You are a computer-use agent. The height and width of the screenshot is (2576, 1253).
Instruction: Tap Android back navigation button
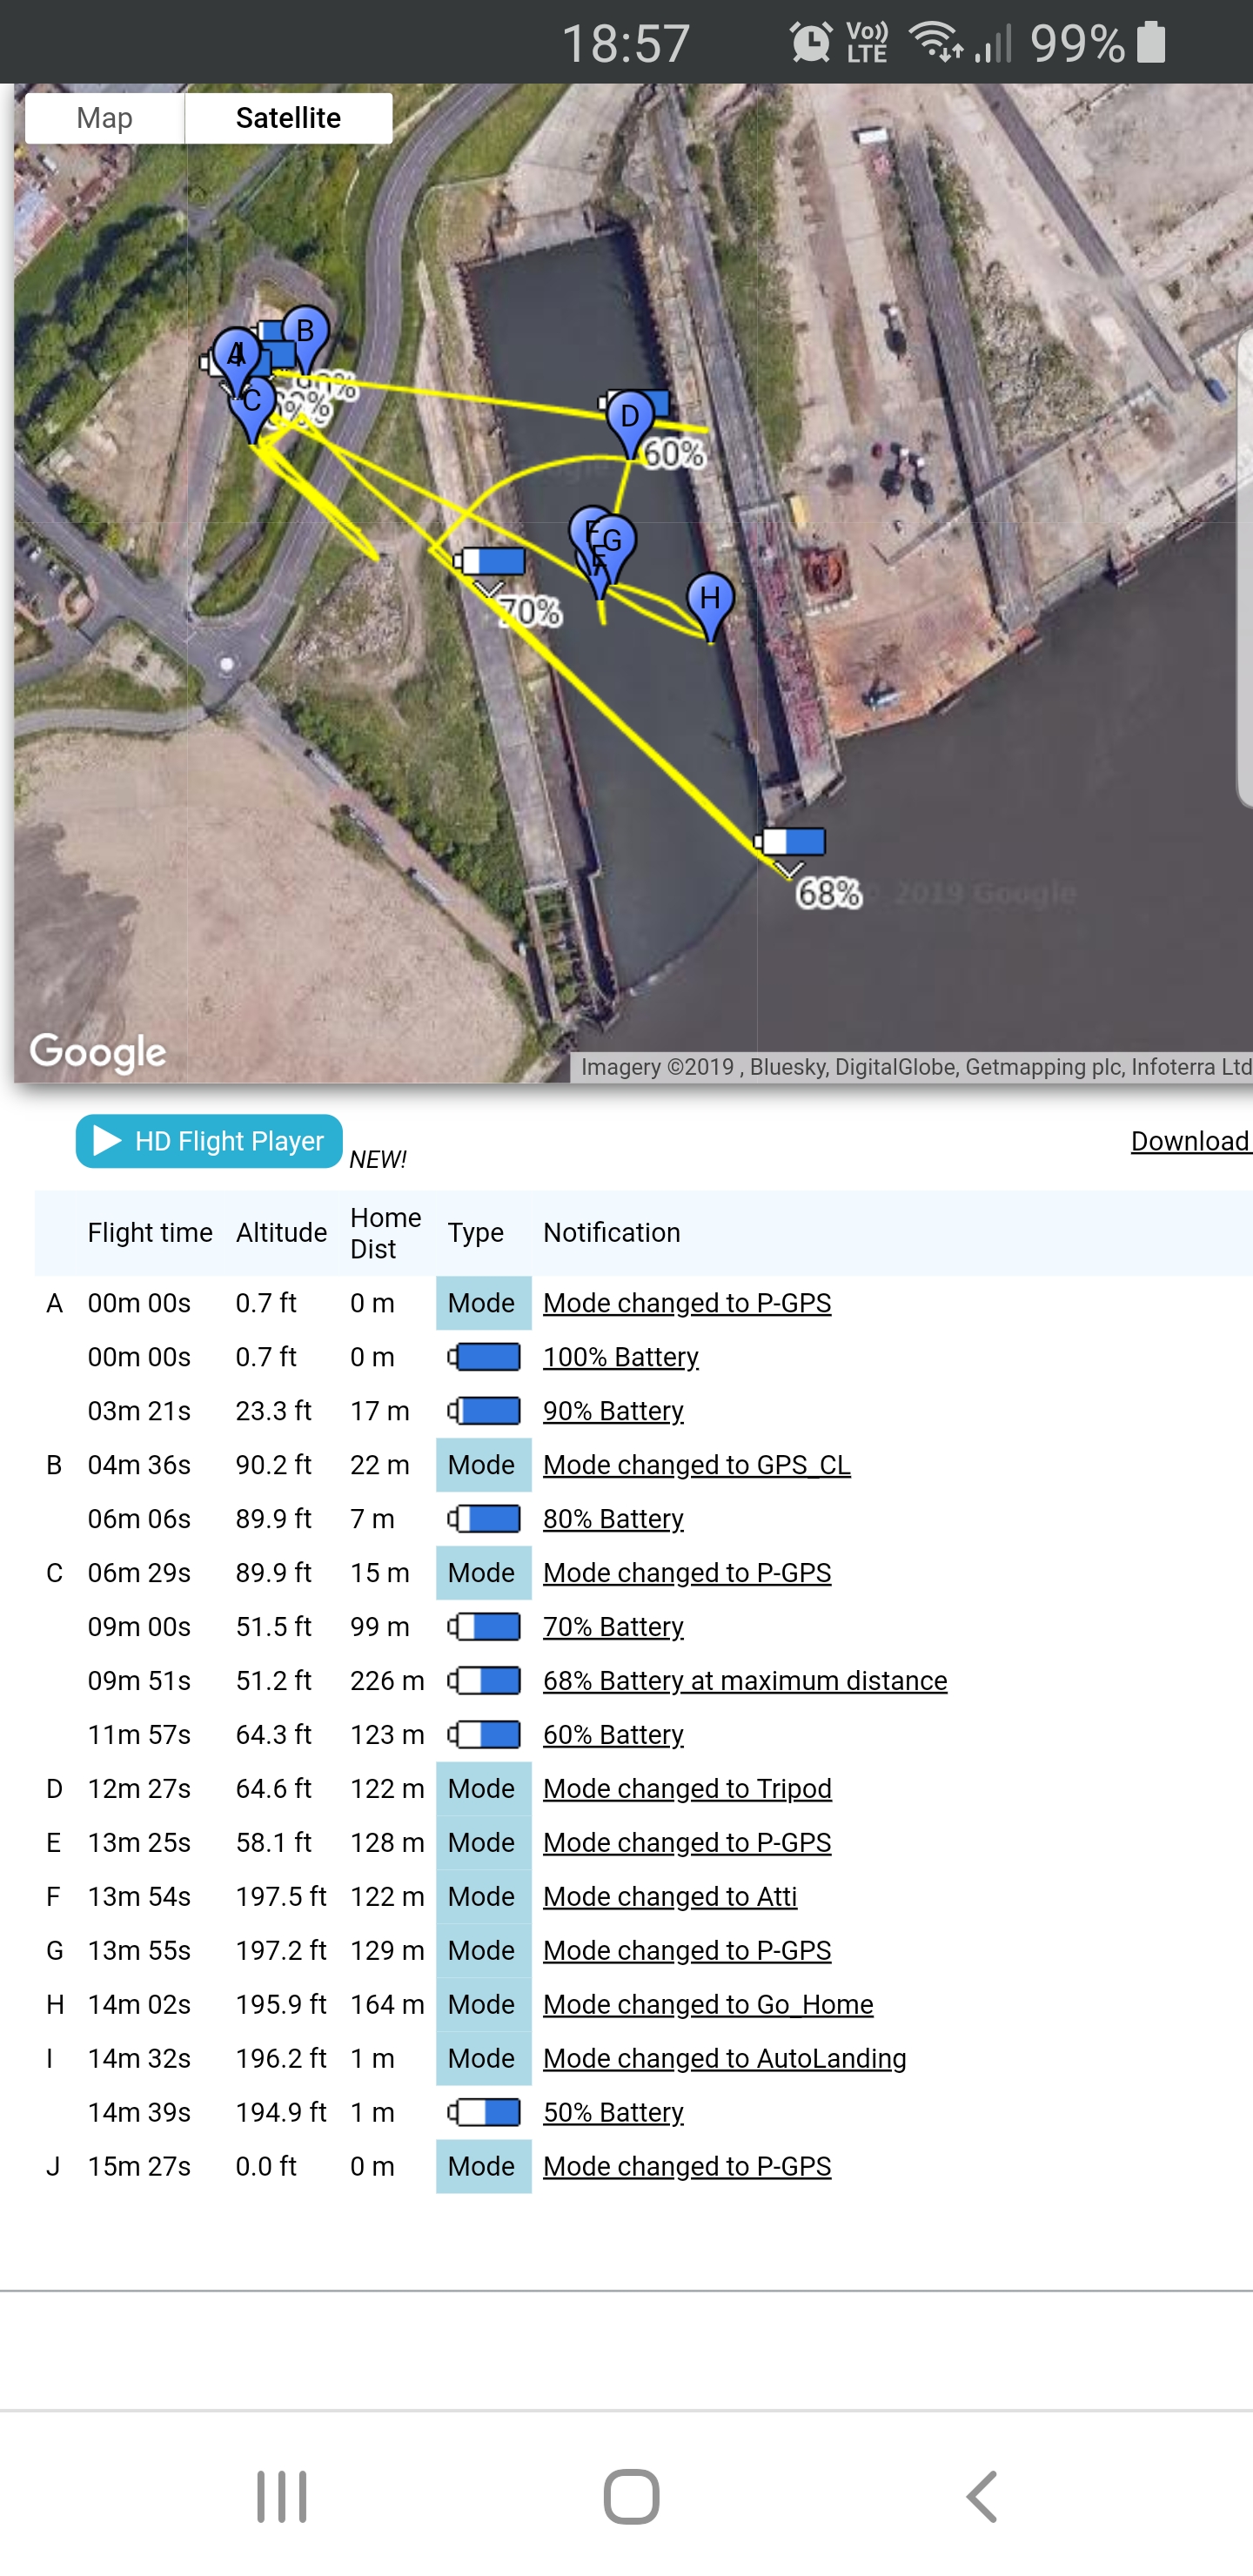(x=981, y=2496)
